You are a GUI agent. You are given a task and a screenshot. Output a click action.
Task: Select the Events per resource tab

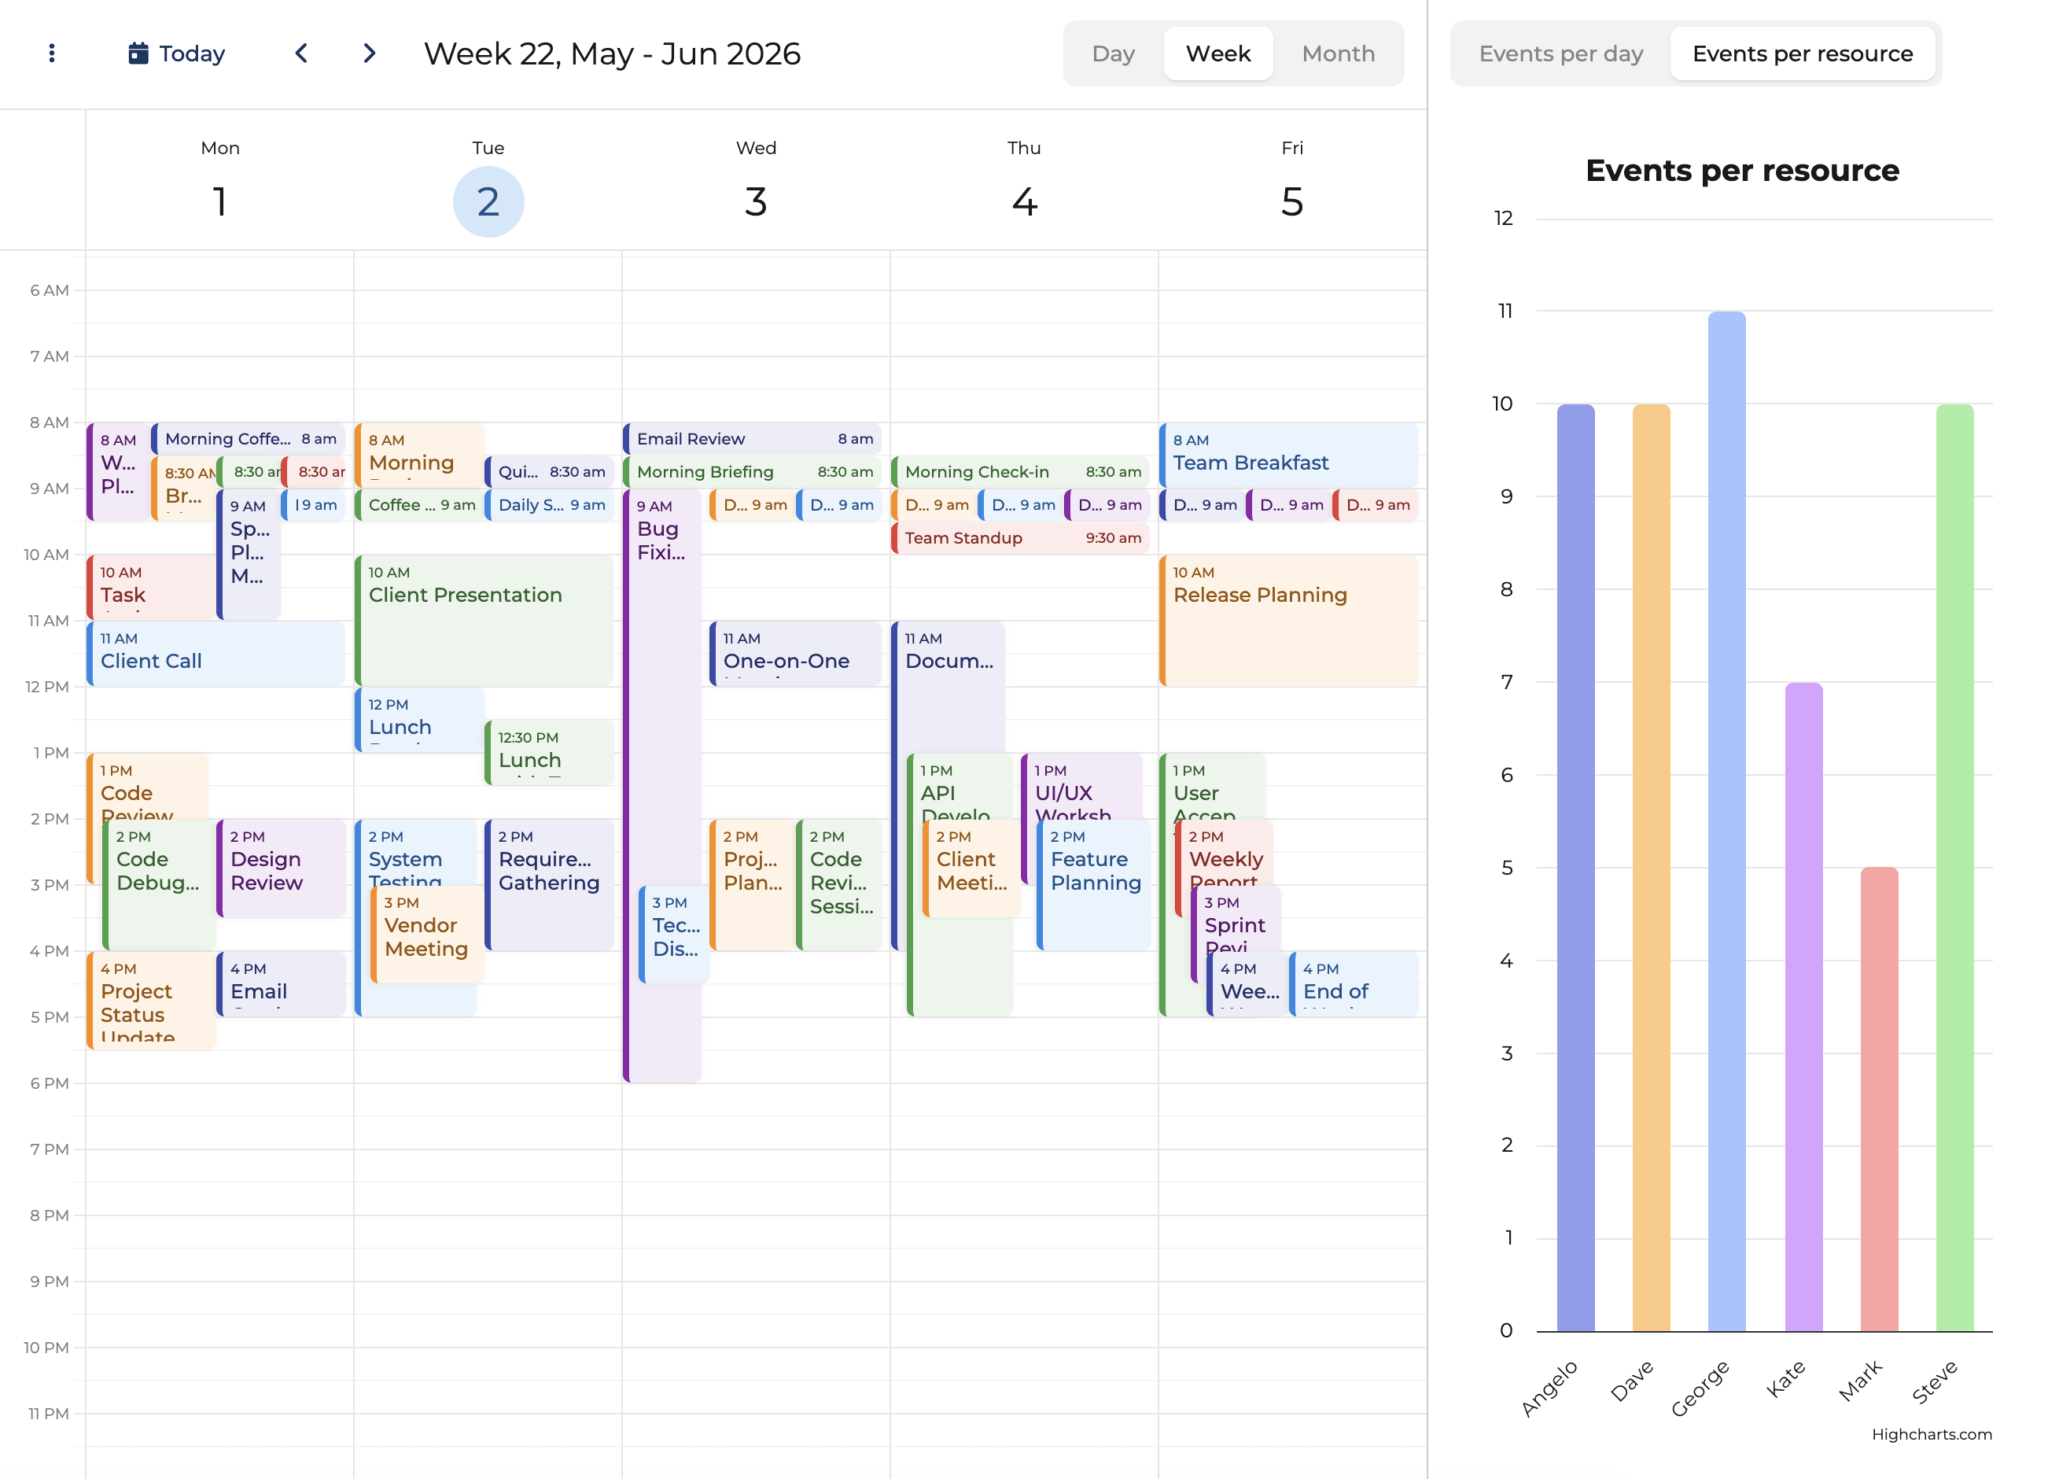[x=1801, y=53]
